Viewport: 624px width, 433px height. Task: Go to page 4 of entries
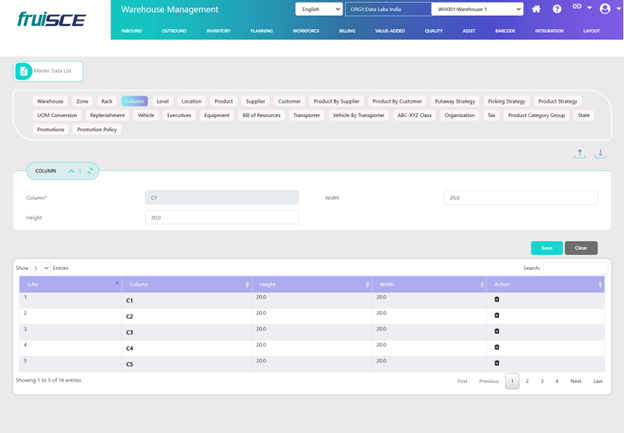click(x=557, y=381)
